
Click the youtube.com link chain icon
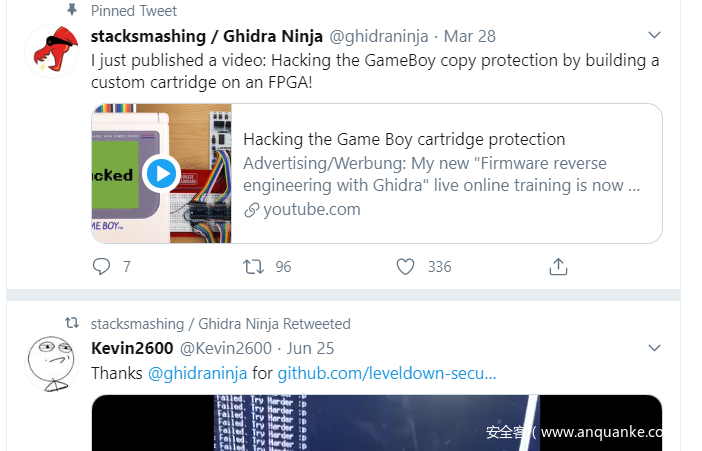pos(252,210)
